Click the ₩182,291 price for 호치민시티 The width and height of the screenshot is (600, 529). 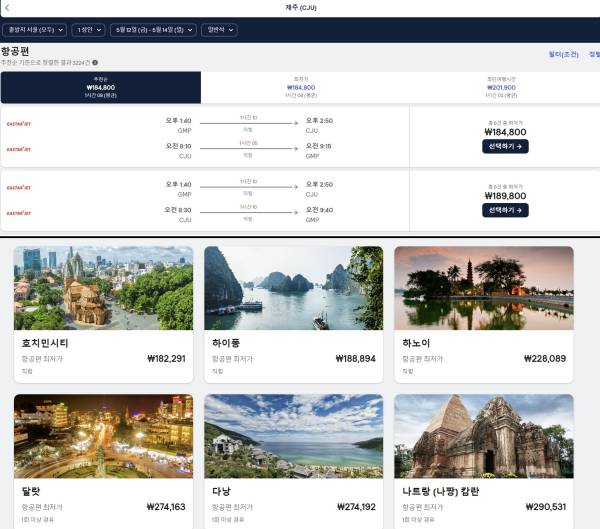tap(166, 359)
